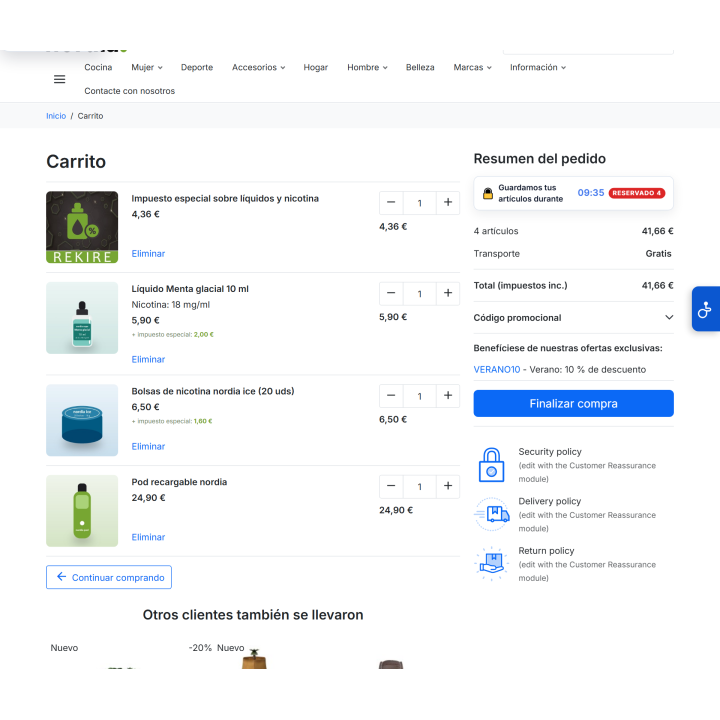Increase quantity of Bolsas de nicotina nordia ice
The image size is (720, 720).
[x=448, y=396]
